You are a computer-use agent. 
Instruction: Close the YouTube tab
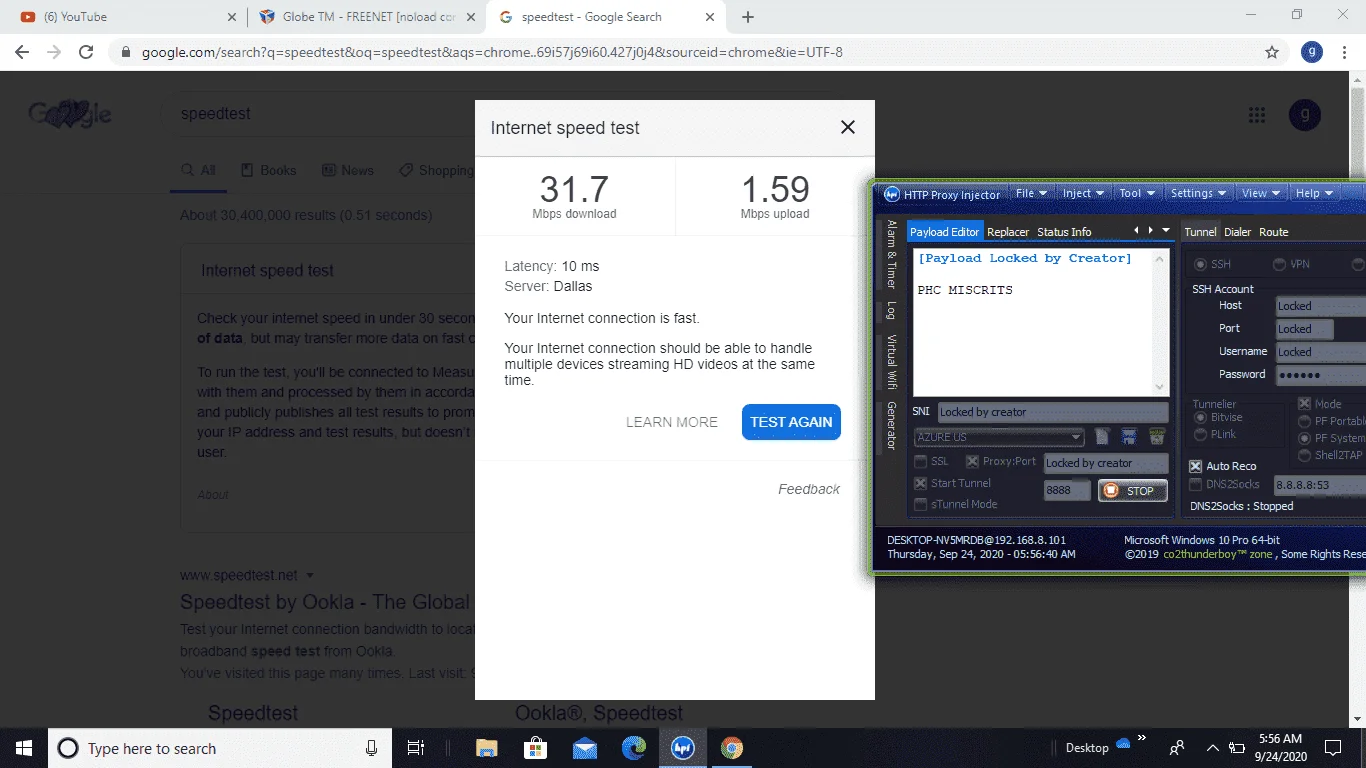232,17
